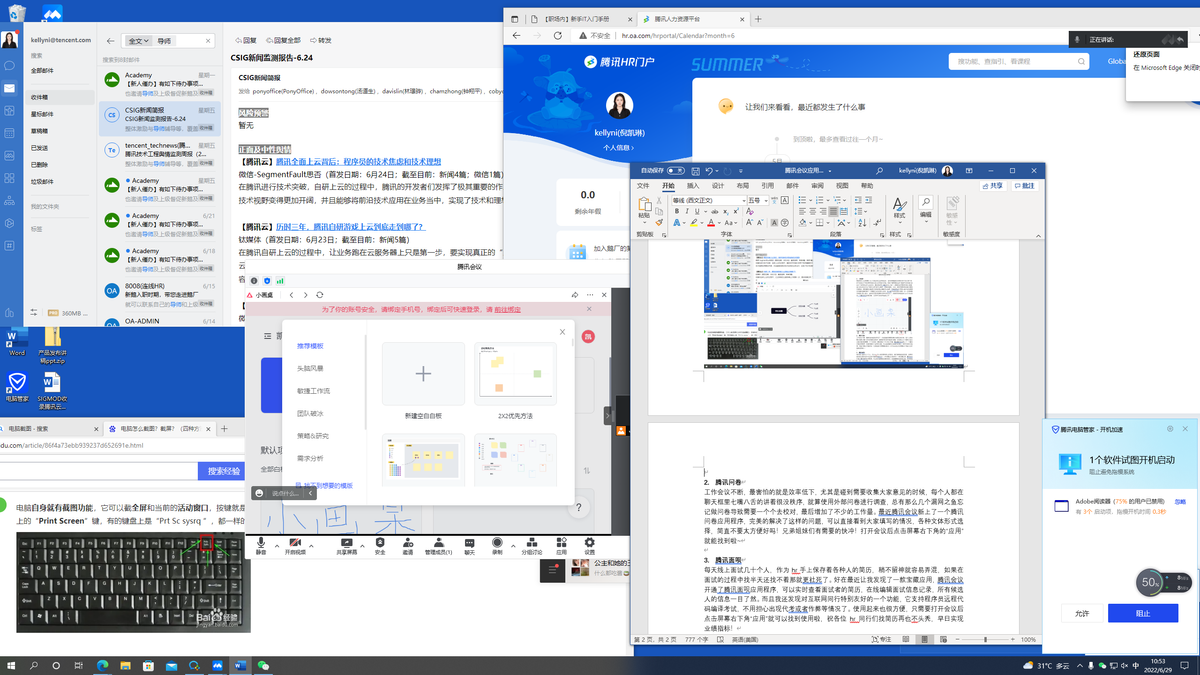Image resolution: width=1200 pixels, height=675 pixels.
Task: Open Word 视图 ribbon tab
Action: point(842,186)
